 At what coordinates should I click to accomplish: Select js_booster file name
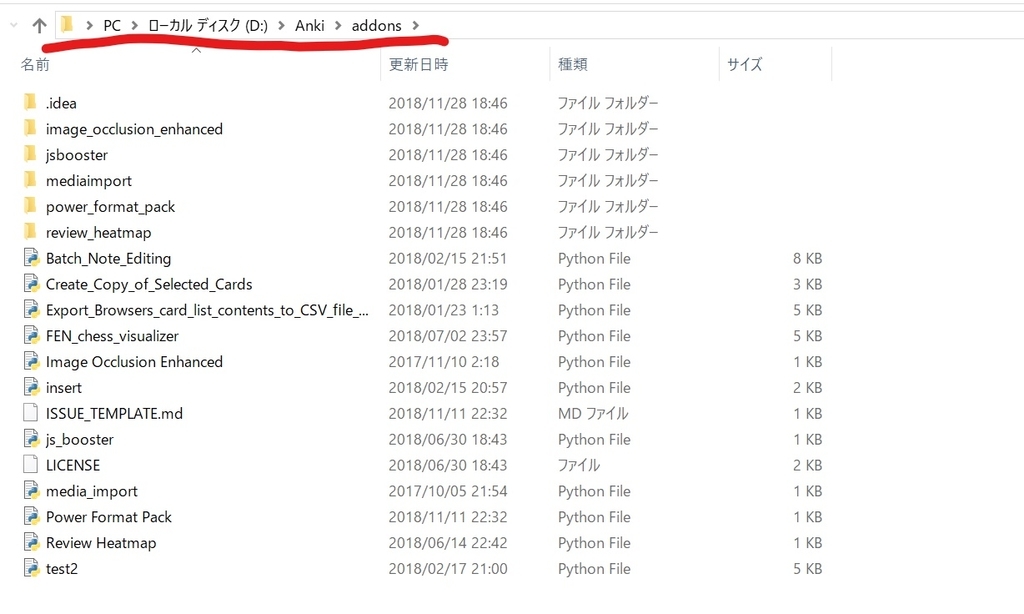[79, 440]
